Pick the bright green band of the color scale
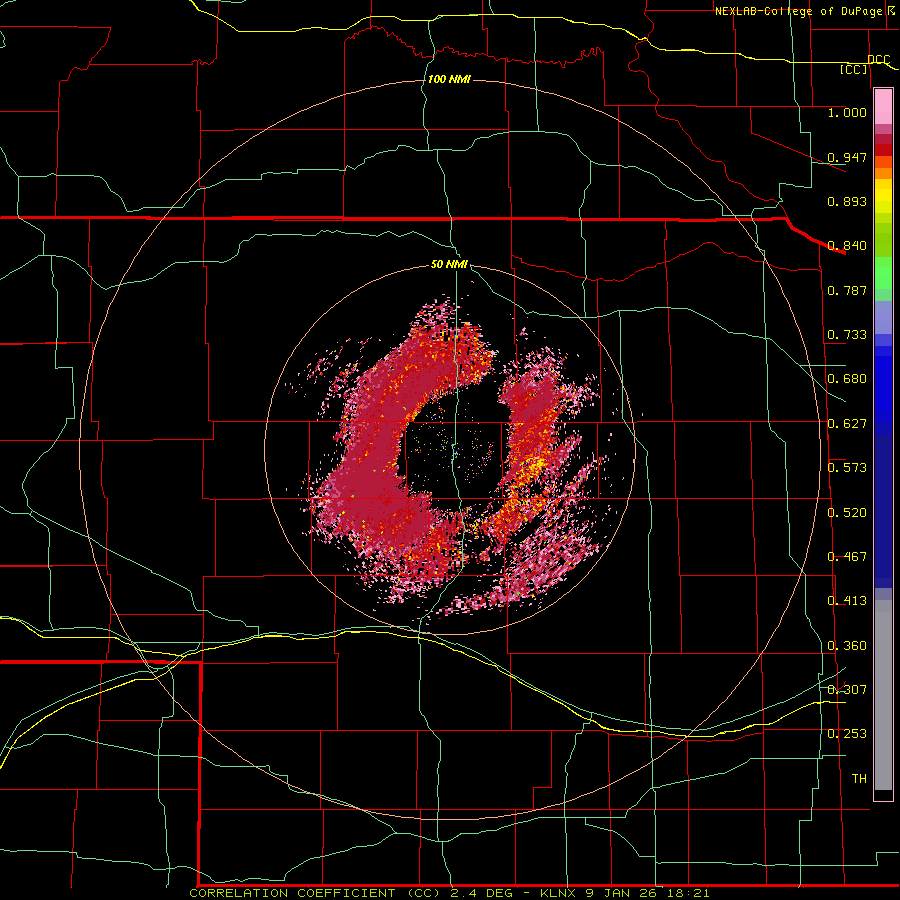Viewport: 900px width, 900px height. pyautogui.click(x=883, y=273)
